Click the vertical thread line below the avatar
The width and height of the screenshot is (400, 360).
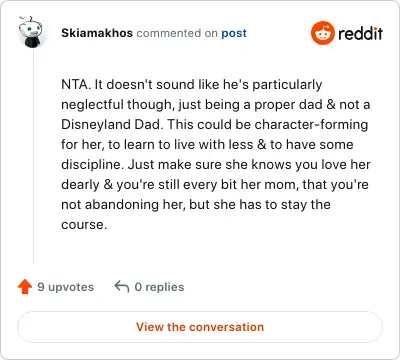click(x=33, y=157)
